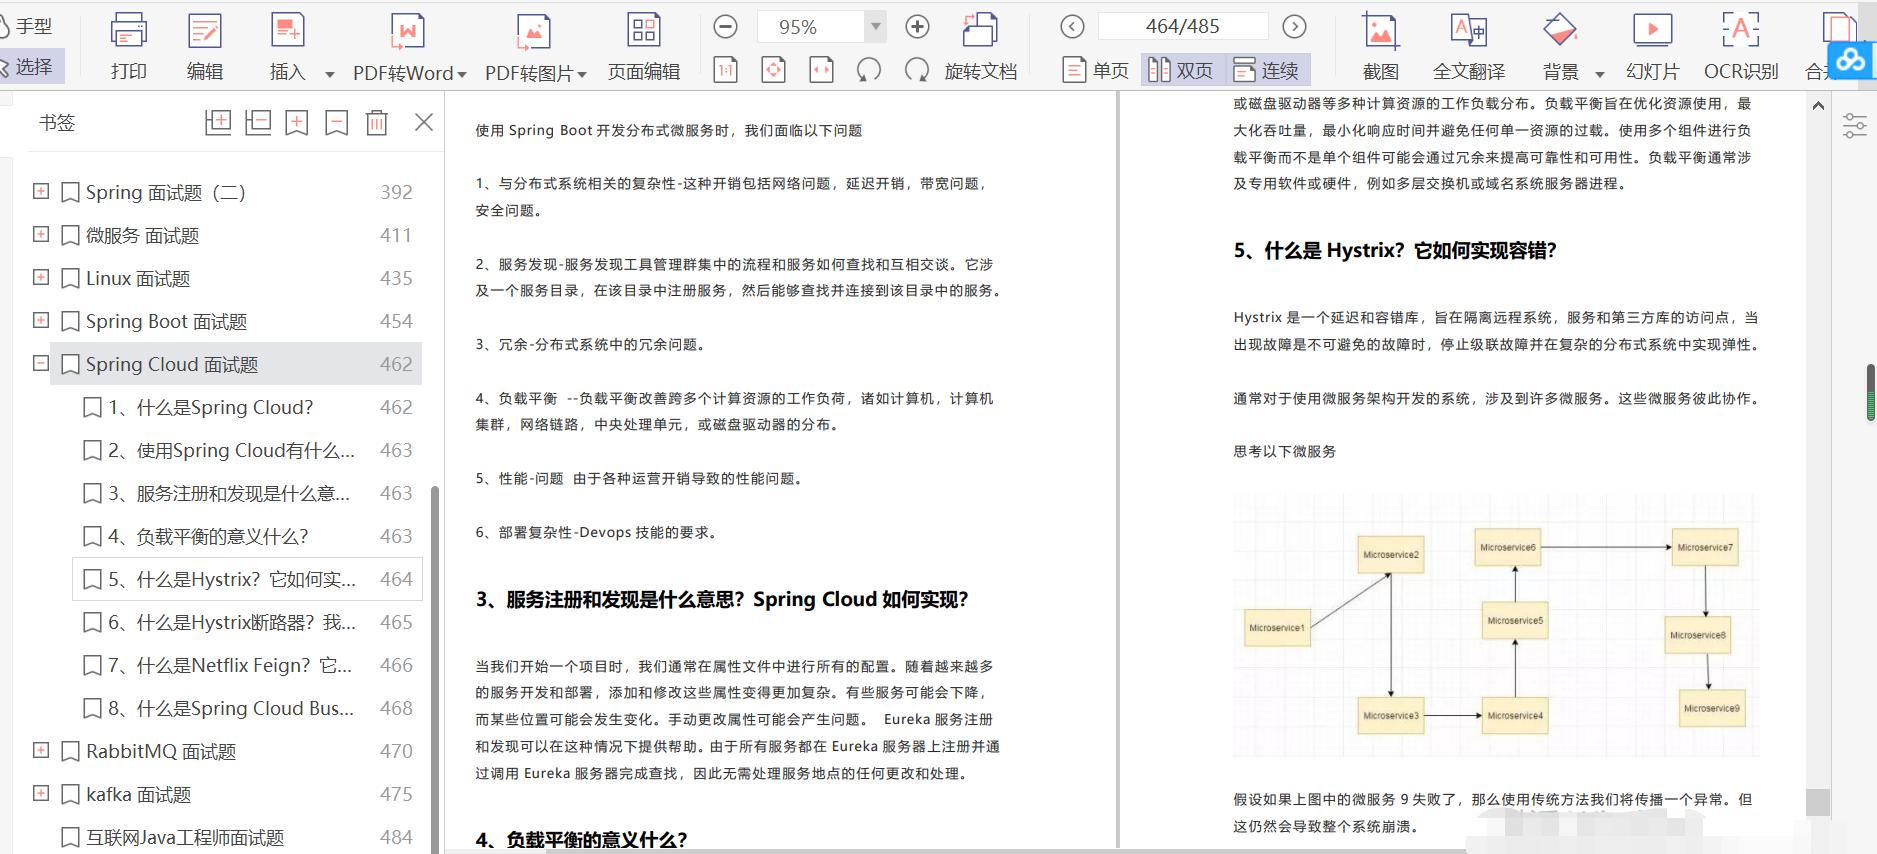Viewport: 1877px width, 854px height.
Task: Expand 微服务 面试题 bookmark
Action: pyautogui.click(x=41, y=234)
